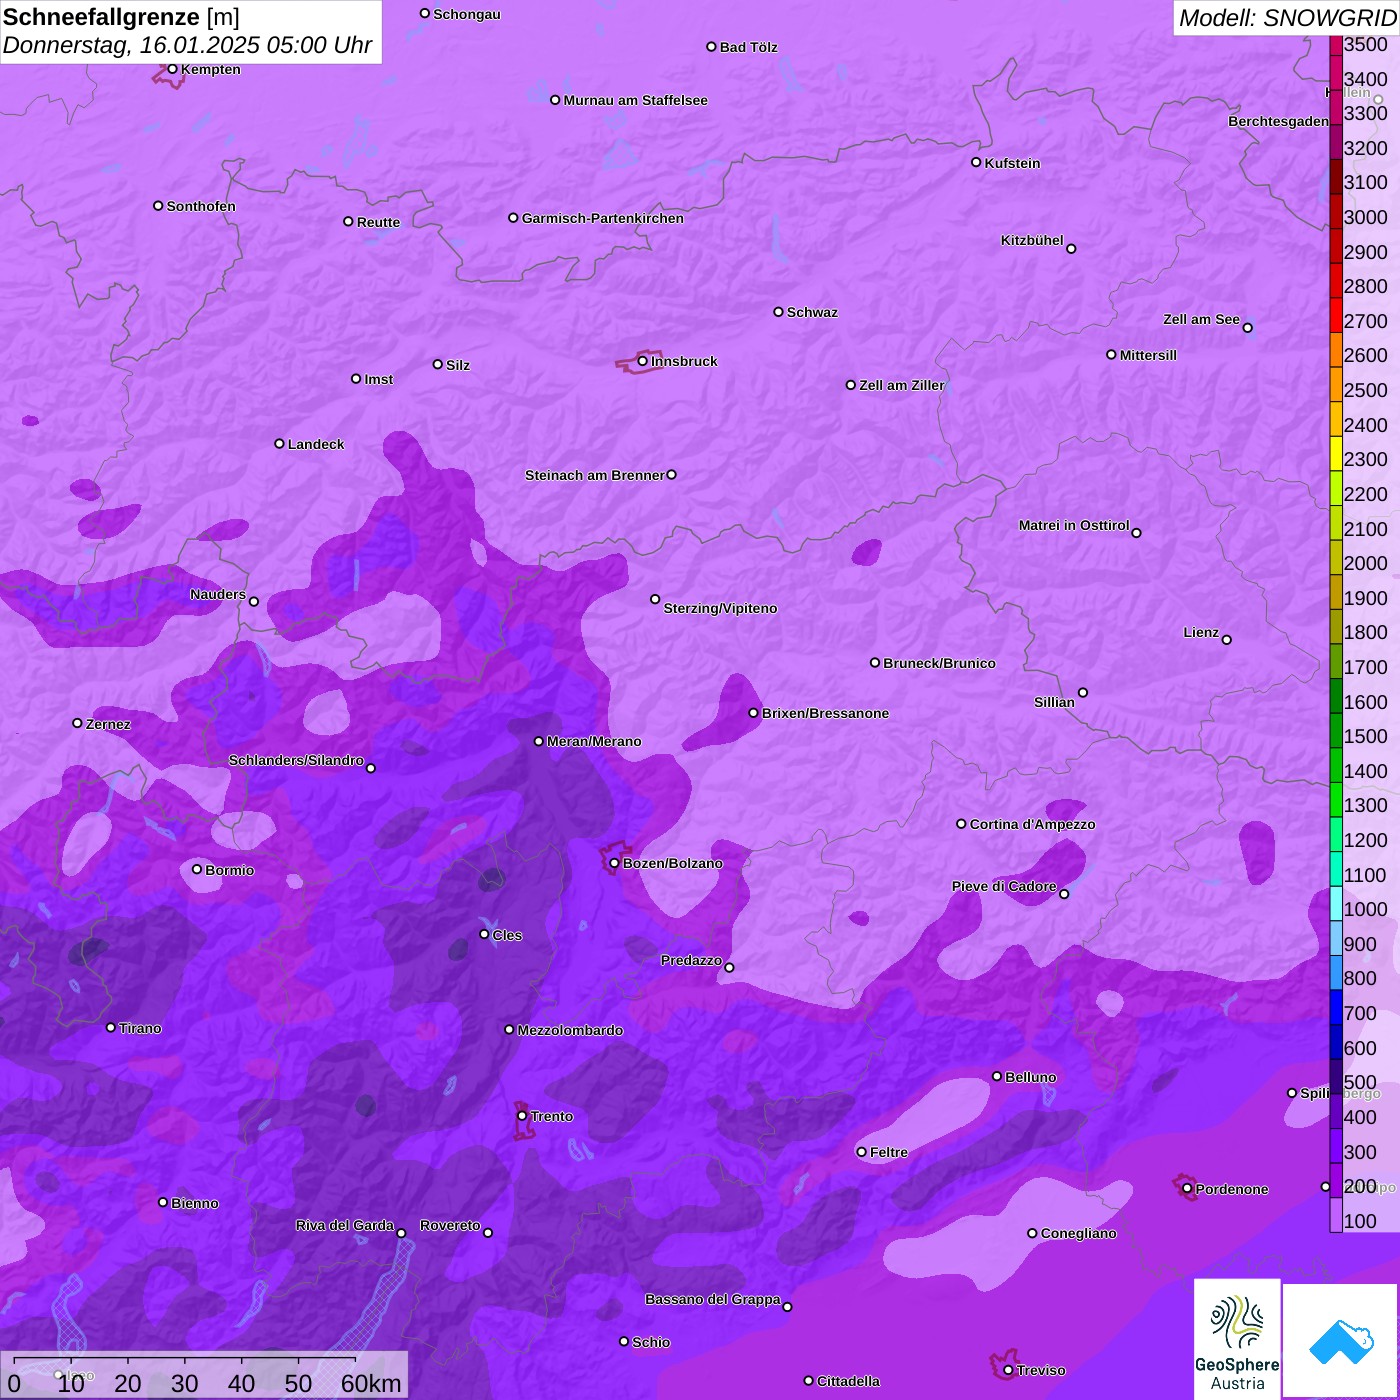Select the Zell am See marker
The image size is (1400, 1400).
[1247, 328]
